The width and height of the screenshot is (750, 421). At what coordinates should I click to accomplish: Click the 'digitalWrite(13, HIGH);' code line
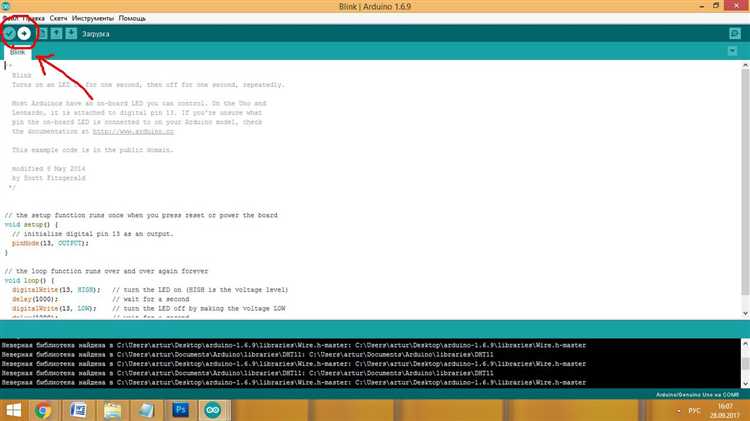click(56, 290)
